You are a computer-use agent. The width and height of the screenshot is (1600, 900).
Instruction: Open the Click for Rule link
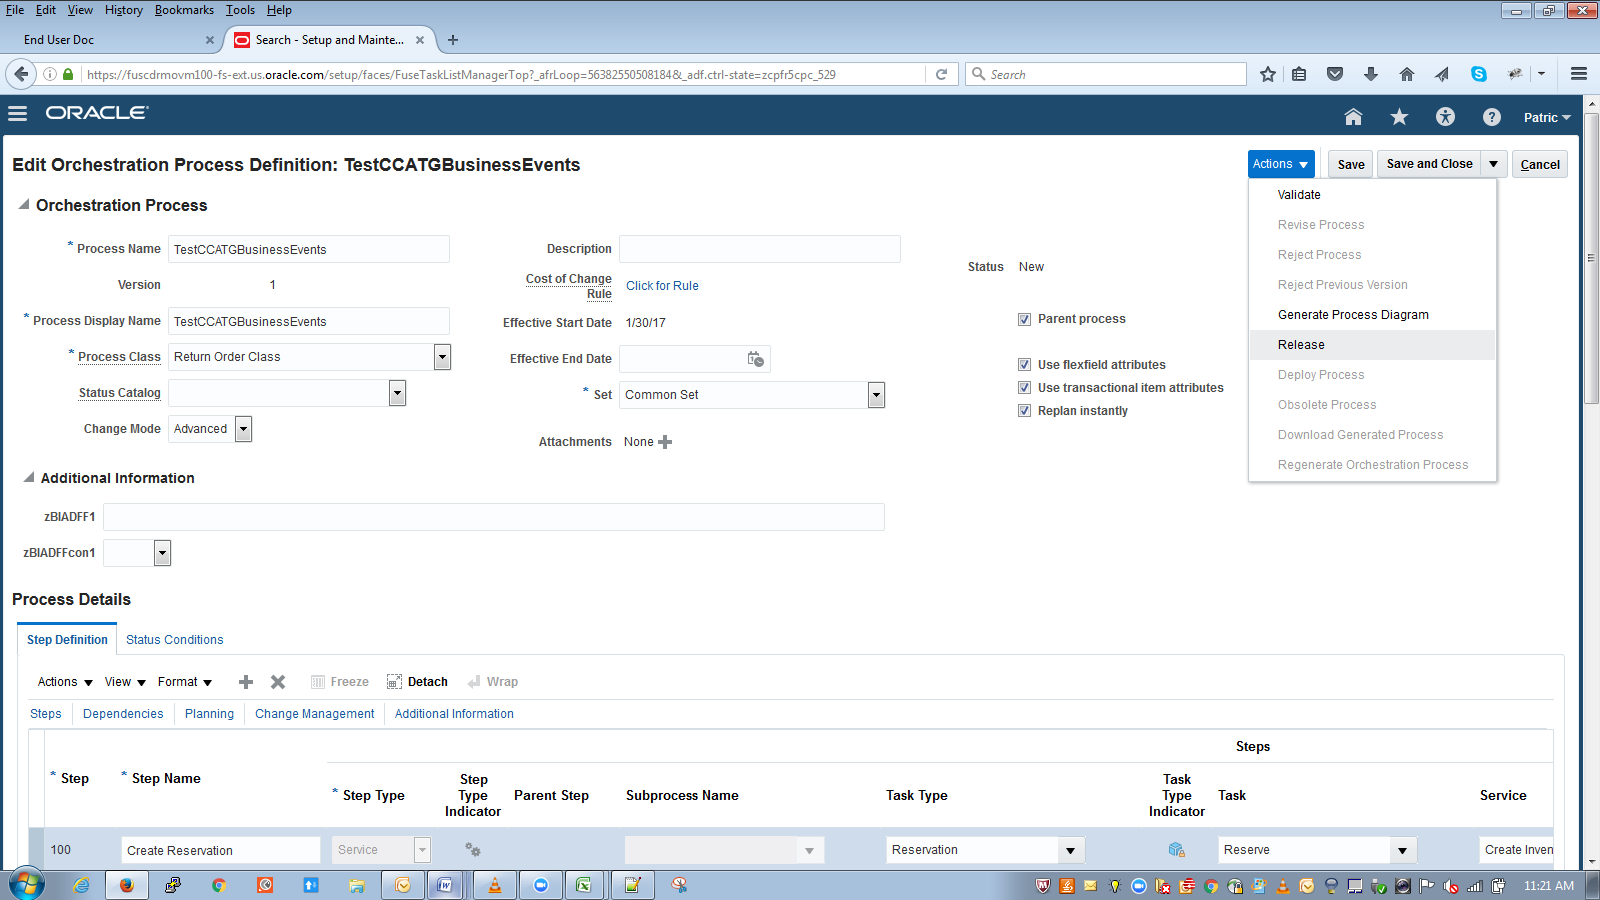(662, 286)
